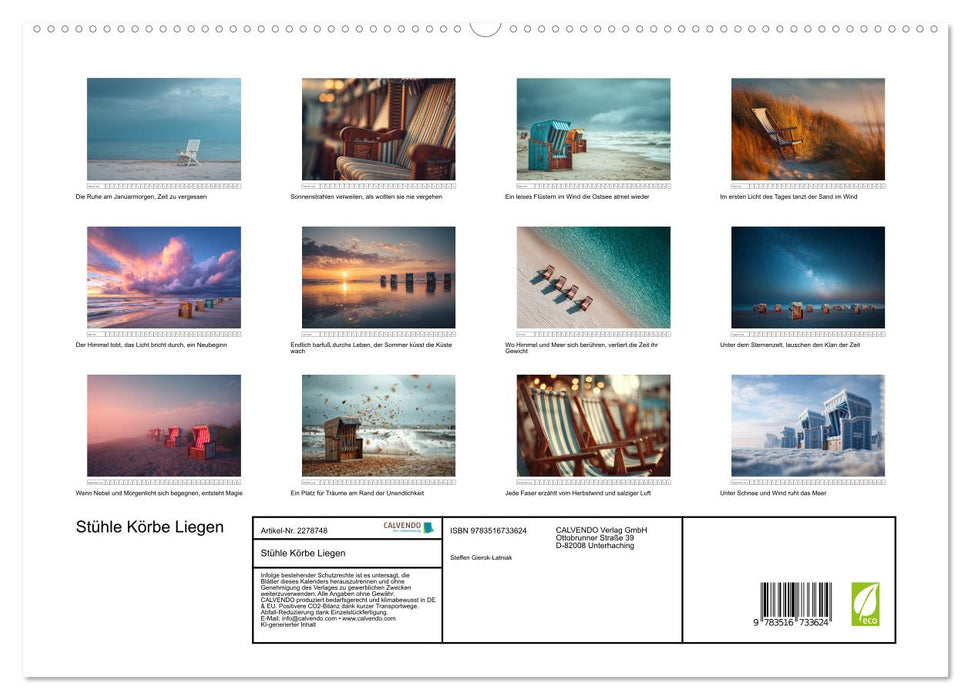Select the autumn leaves crashing wave image
971x700 pixels.
(x=378, y=425)
